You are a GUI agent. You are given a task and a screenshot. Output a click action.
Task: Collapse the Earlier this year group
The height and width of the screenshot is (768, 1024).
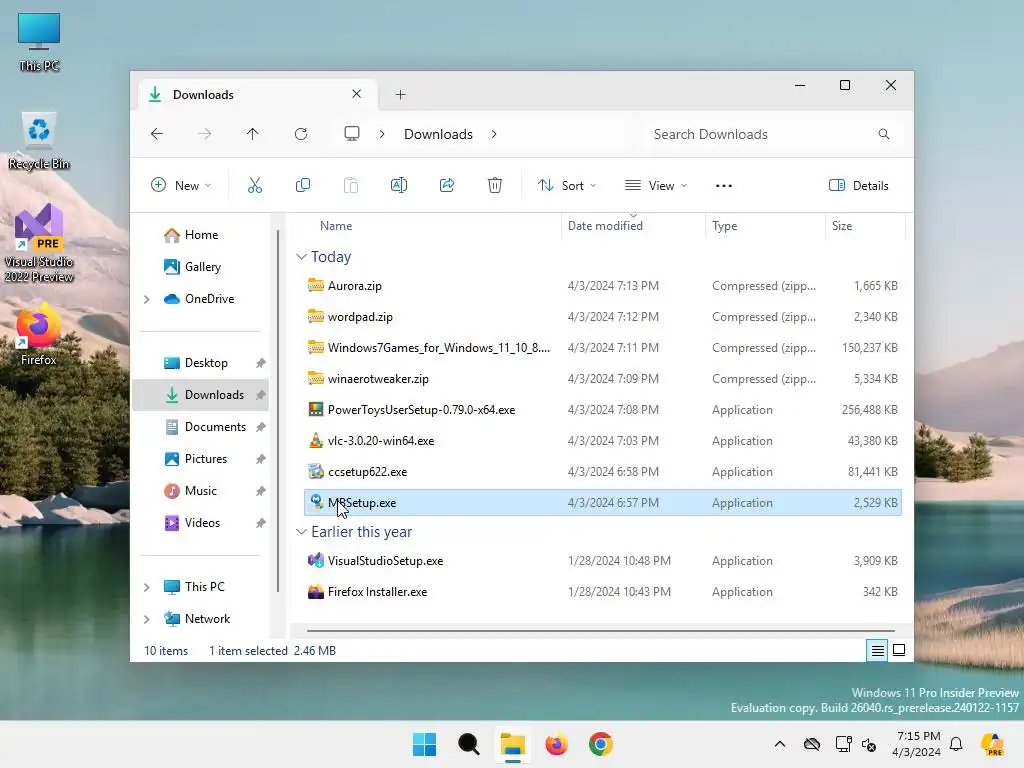coord(301,532)
